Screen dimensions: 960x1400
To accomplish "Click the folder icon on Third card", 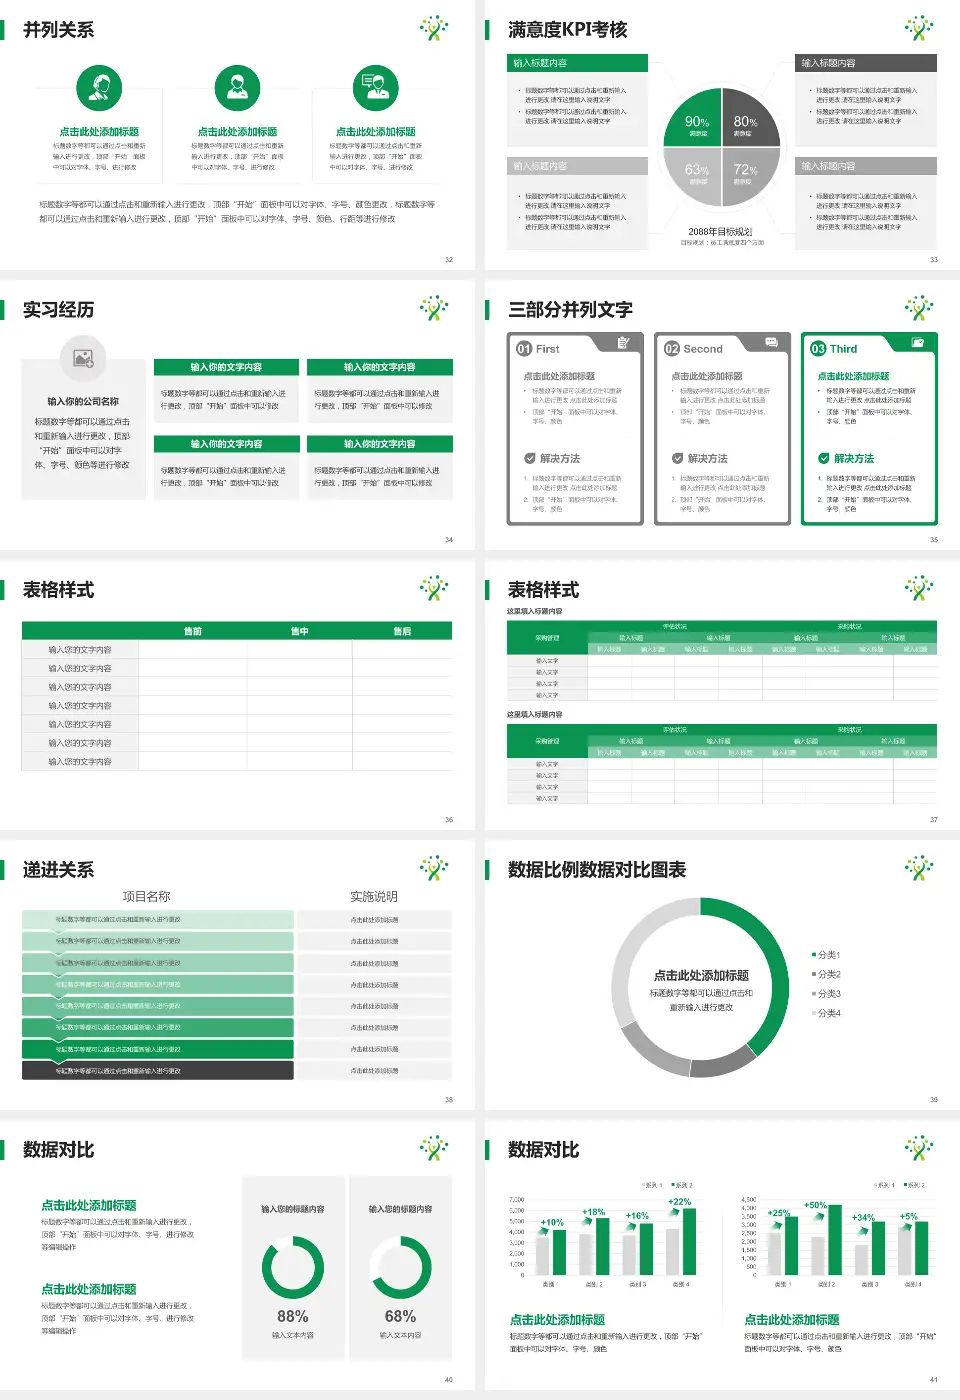I will (x=918, y=343).
